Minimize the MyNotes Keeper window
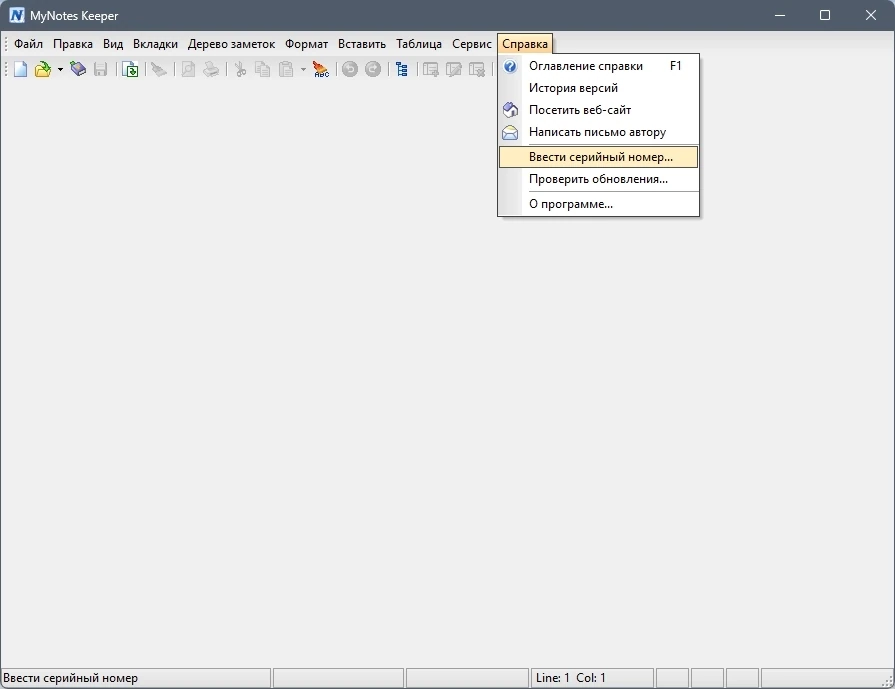This screenshot has height=689, width=895. click(x=780, y=15)
